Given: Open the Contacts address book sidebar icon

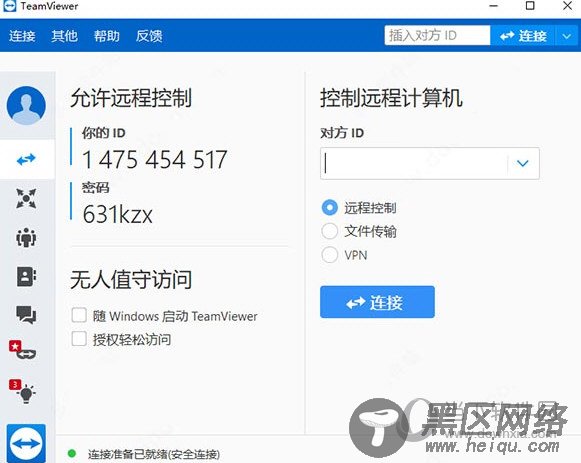Looking at the screenshot, I should (x=26, y=276).
